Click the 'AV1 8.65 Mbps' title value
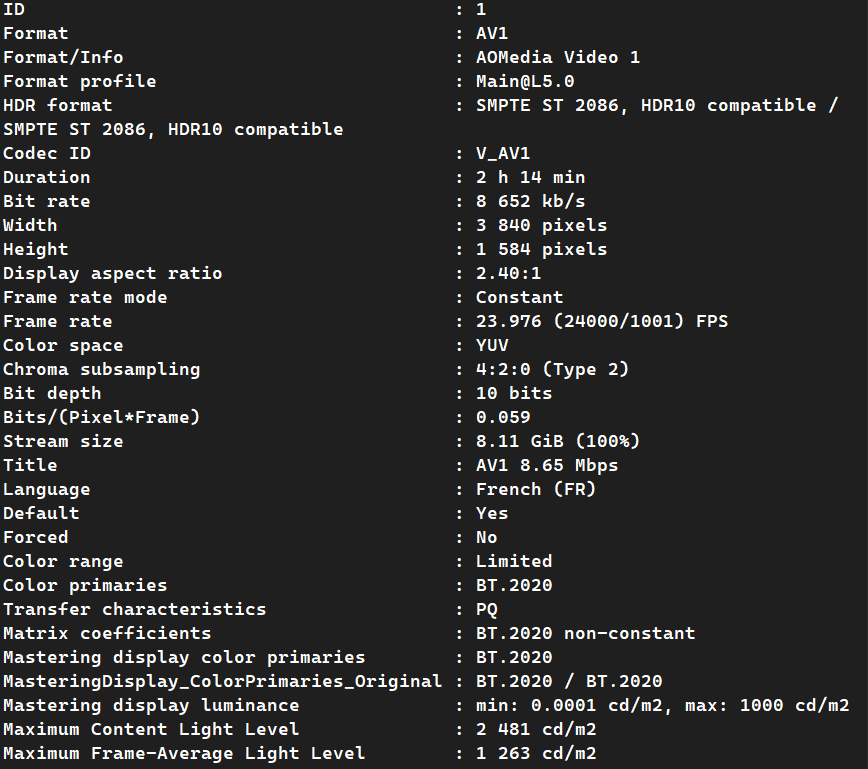The image size is (868, 769). [x=546, y=465]
